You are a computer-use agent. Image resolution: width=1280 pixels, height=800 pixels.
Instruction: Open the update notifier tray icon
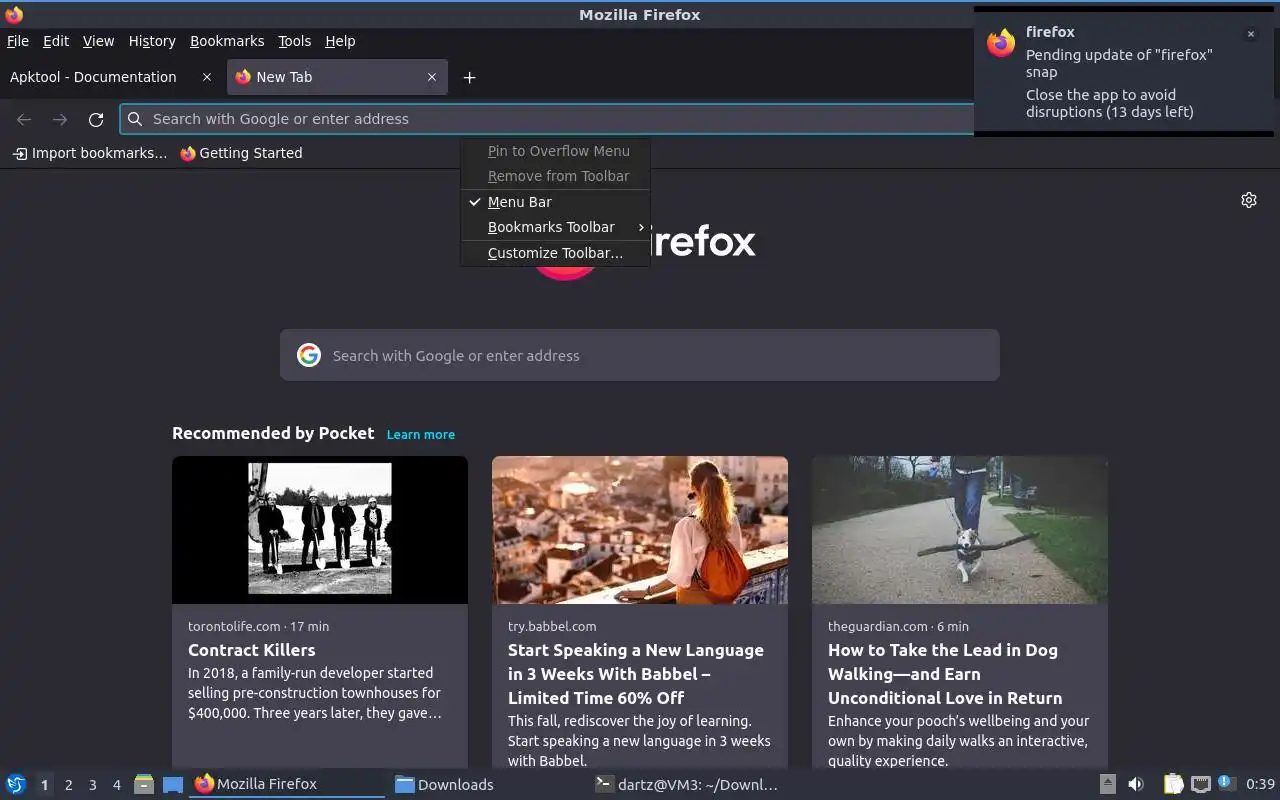(x=1227, y=783)
